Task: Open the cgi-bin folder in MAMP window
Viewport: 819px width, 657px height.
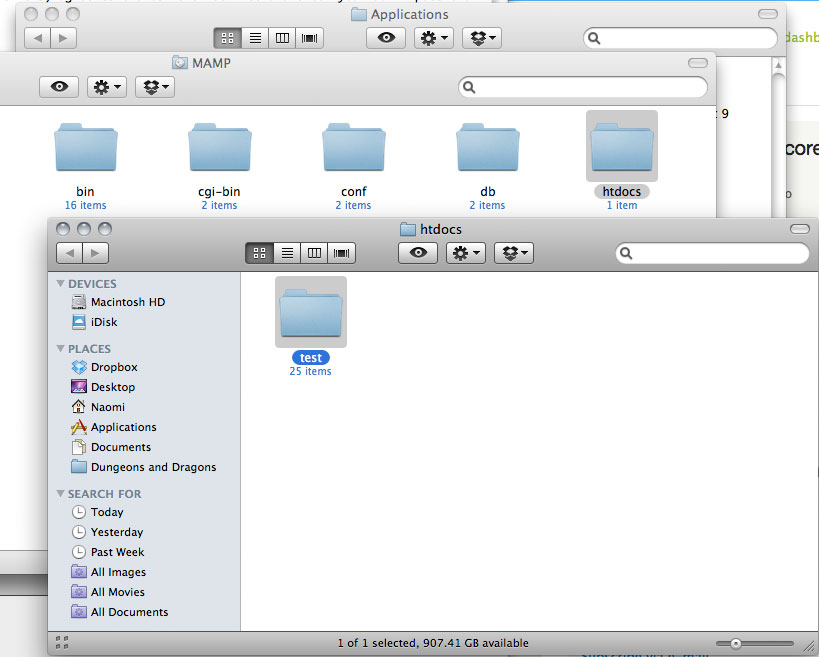Action: pos(219,148)
